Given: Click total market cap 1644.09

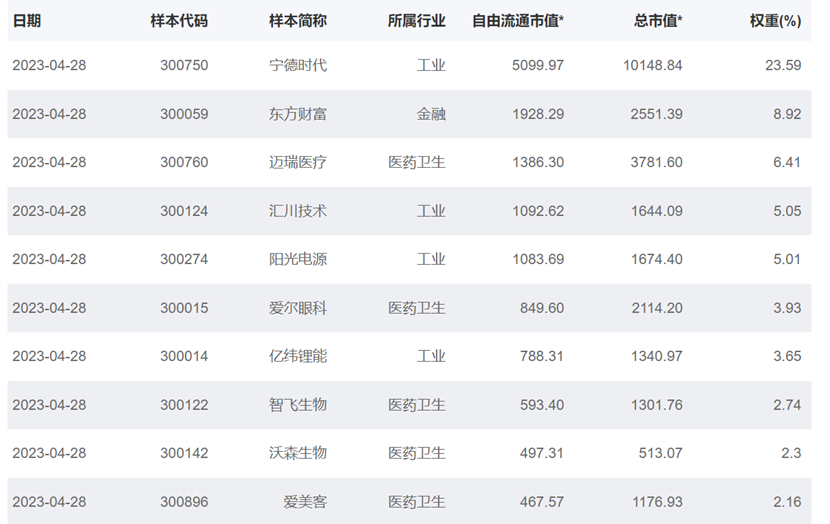Looking at the screenshot, I should coord(656,211).
